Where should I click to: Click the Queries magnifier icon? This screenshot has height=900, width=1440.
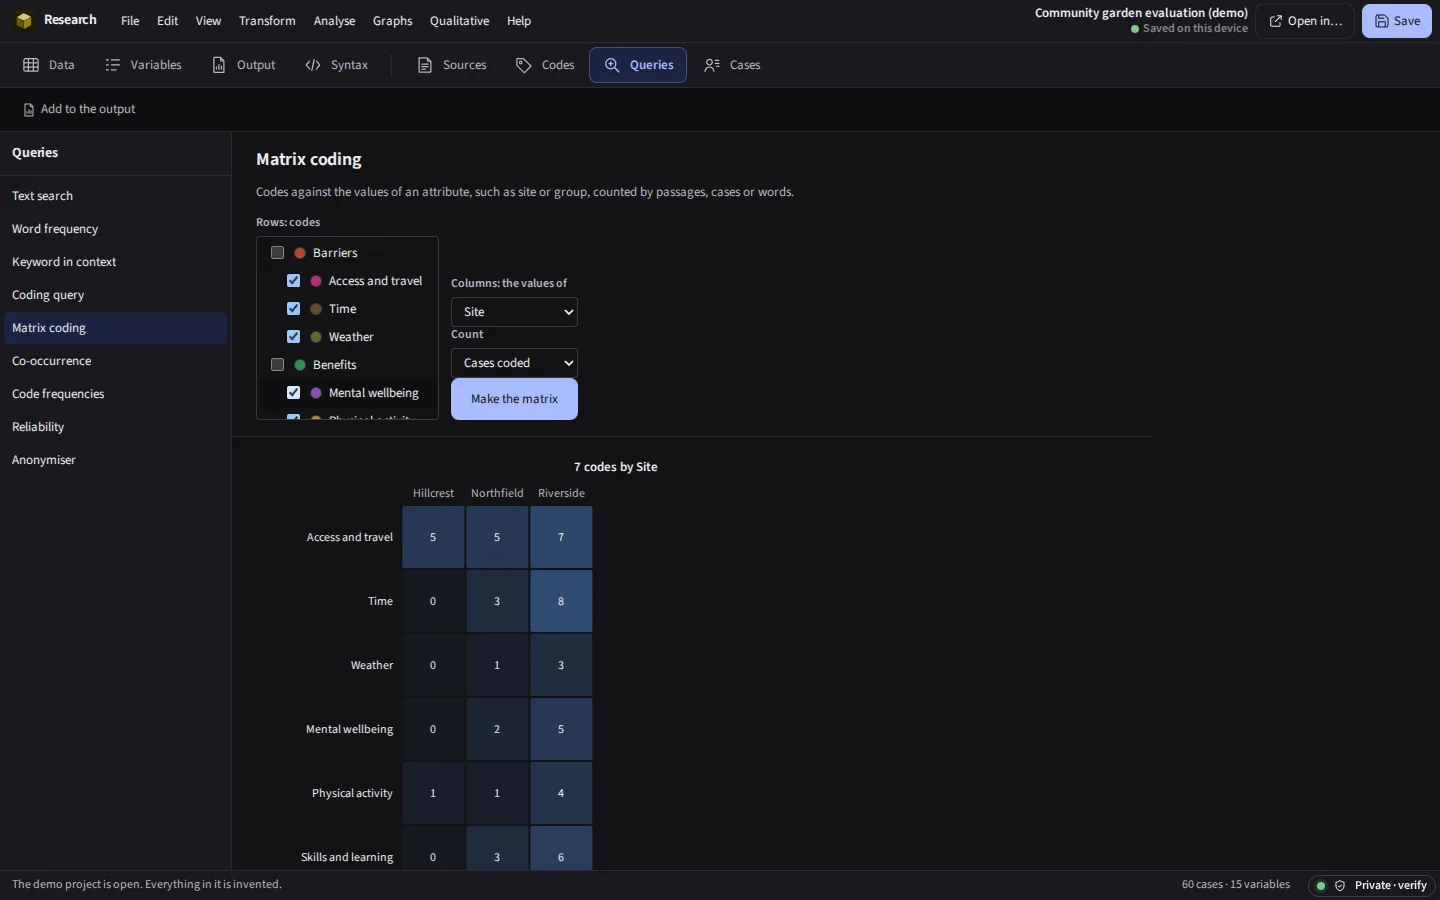[x=612, y=65]
